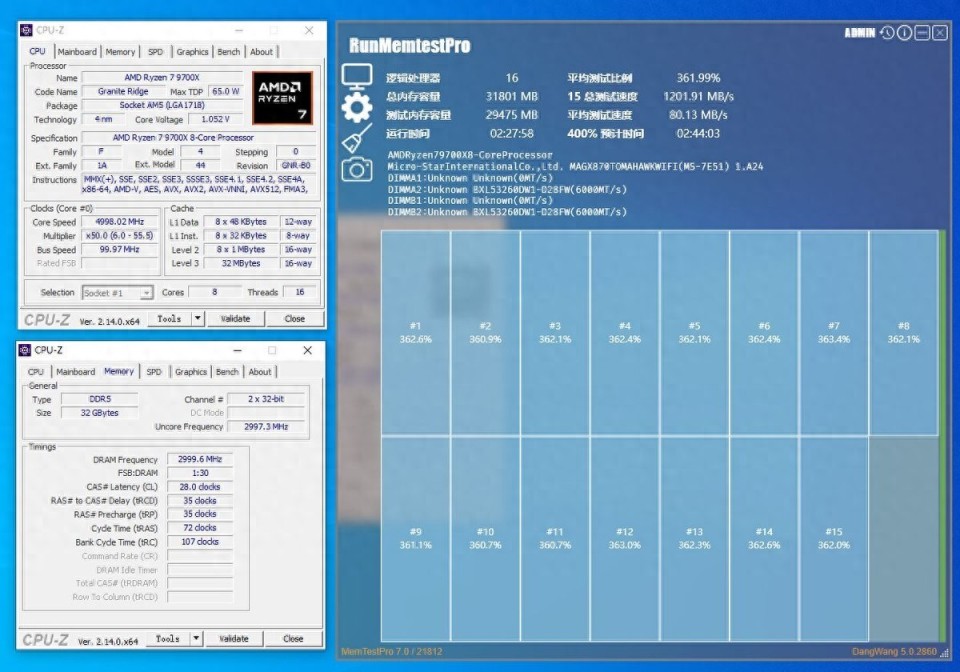Select memory test tile #1 at 362.6%
The height and width of the screenshot is (672, 960).
pos(416,333)
